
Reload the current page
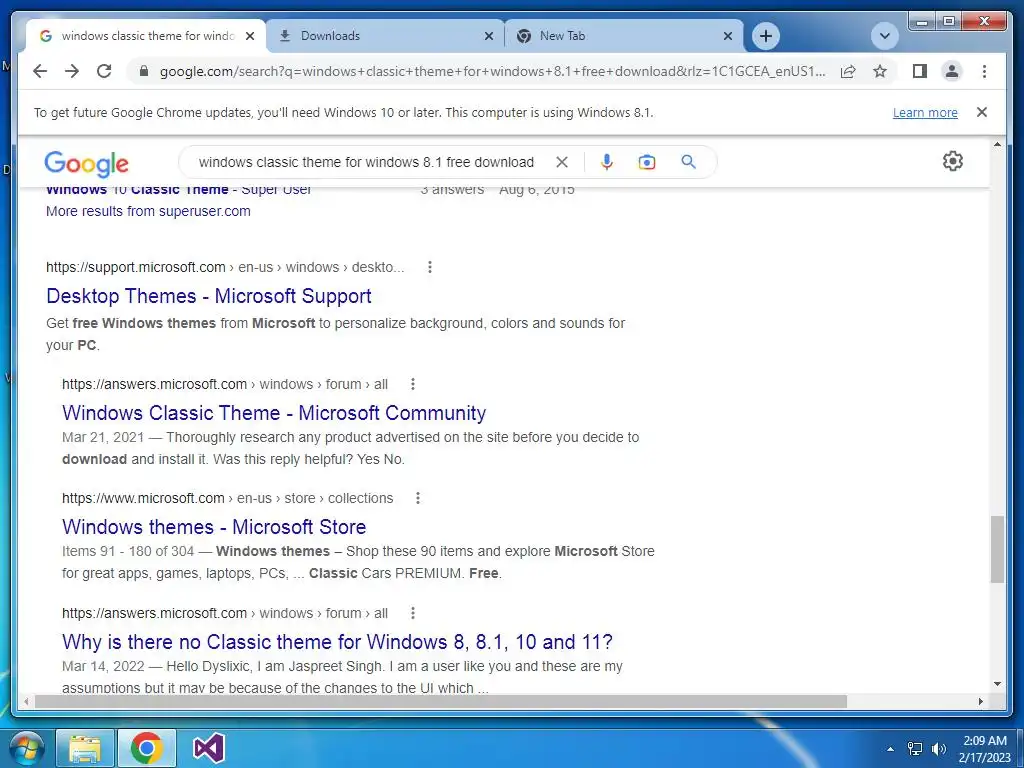[x=104, y=71]
